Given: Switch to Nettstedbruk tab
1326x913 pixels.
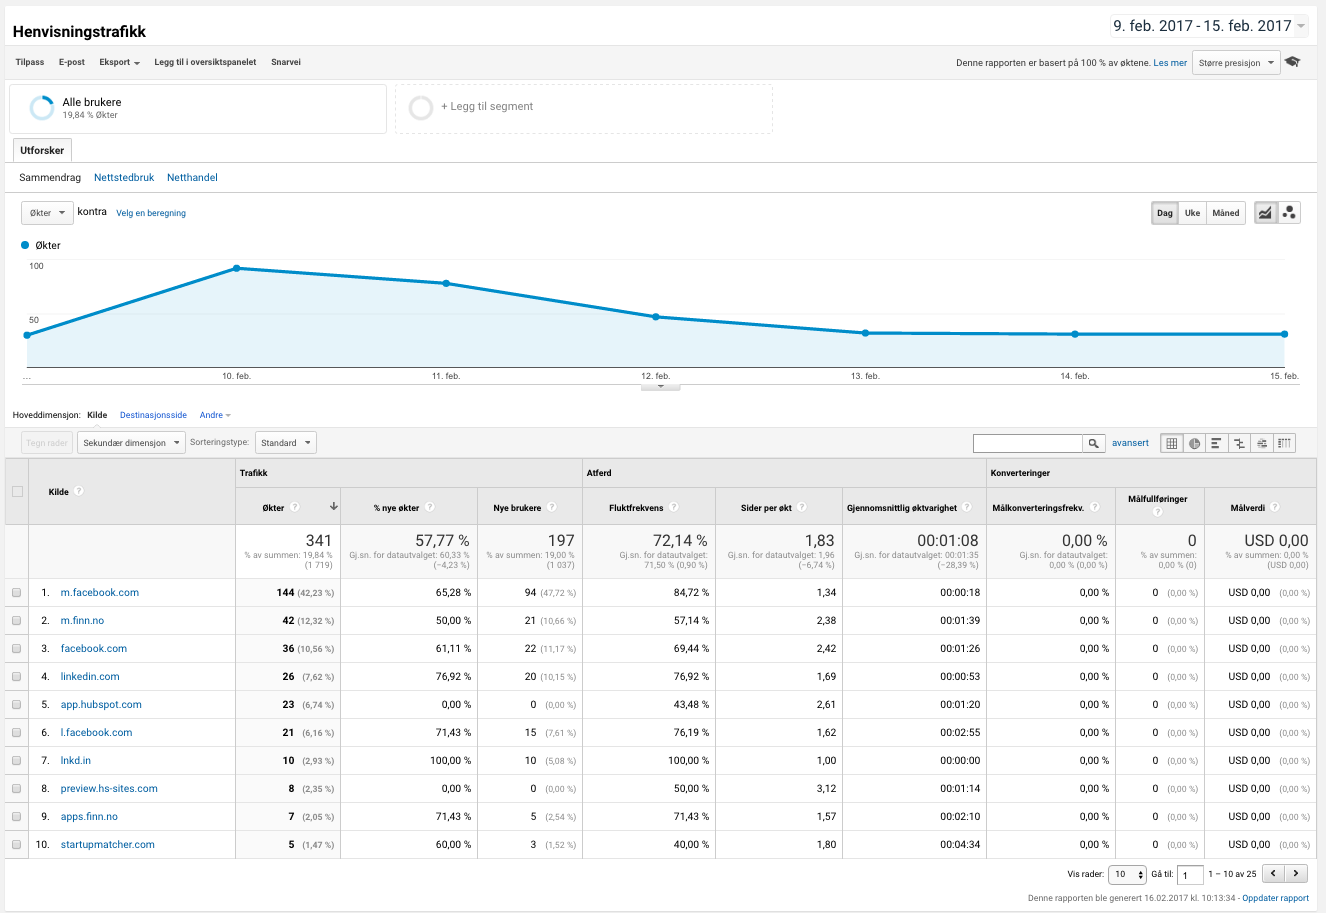Looking at the screenshot, I should (x=124, y=177).
